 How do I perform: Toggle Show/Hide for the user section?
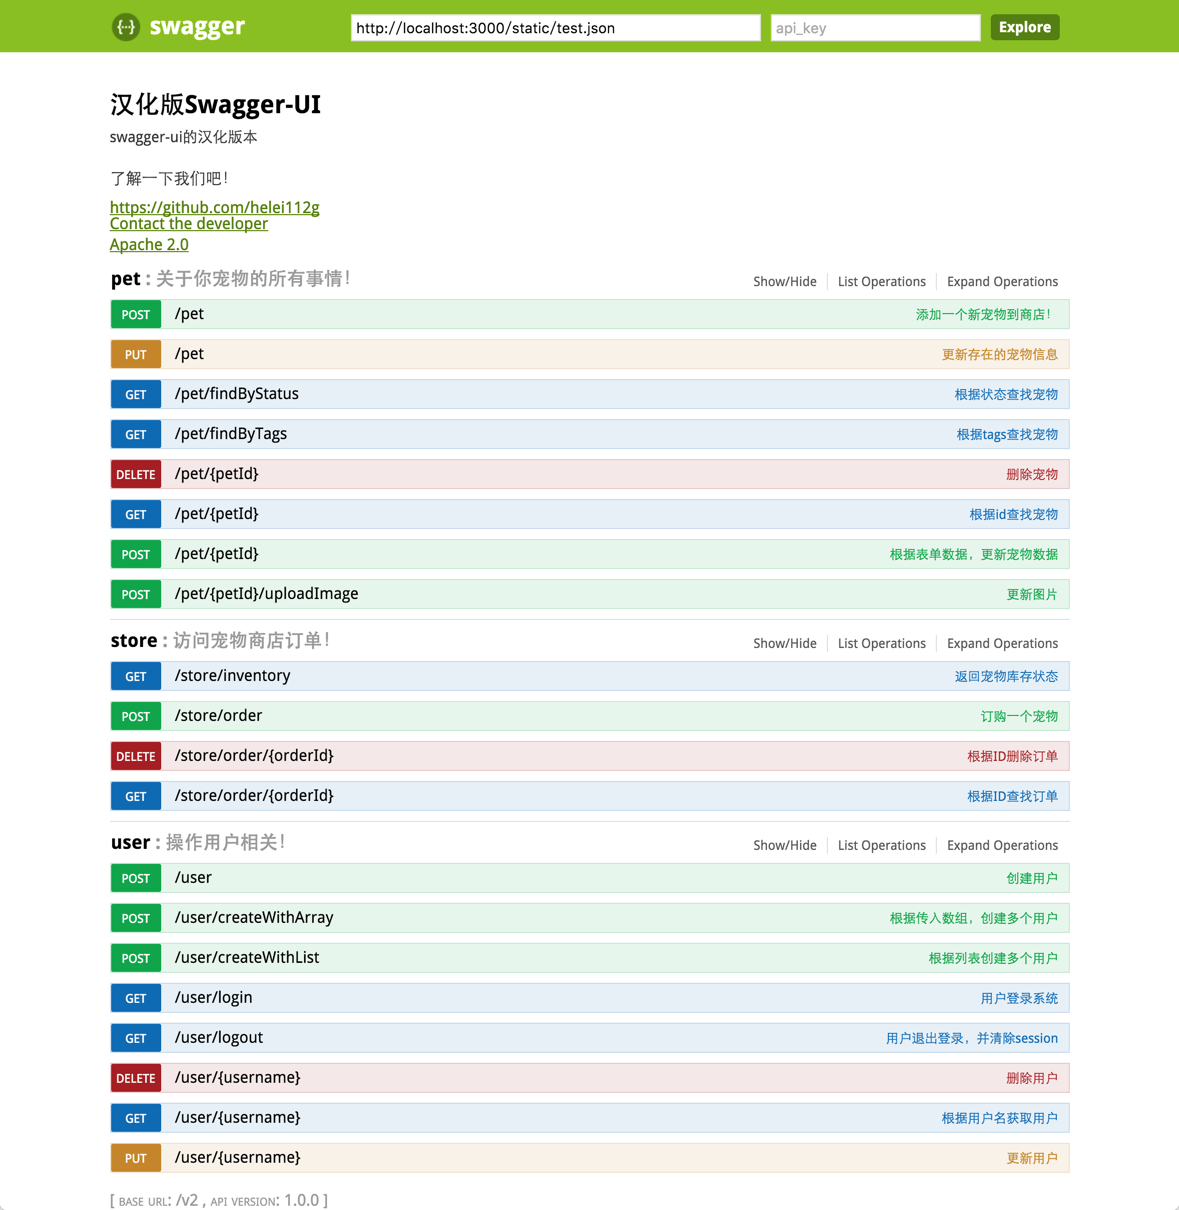click(x=785, y=846)
